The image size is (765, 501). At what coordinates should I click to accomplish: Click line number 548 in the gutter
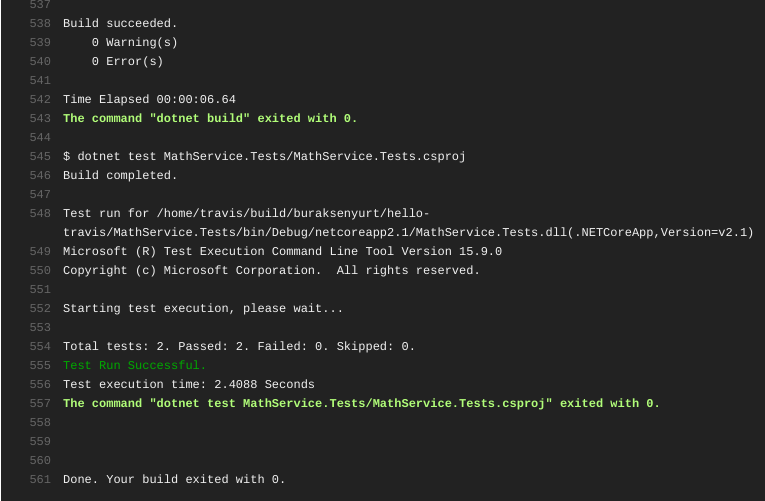coord(40,213)
